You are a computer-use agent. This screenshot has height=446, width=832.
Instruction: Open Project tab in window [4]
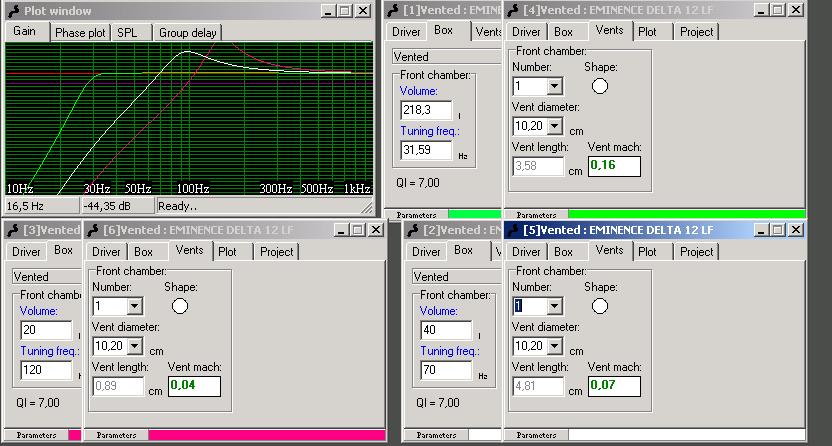coord(697,32)
